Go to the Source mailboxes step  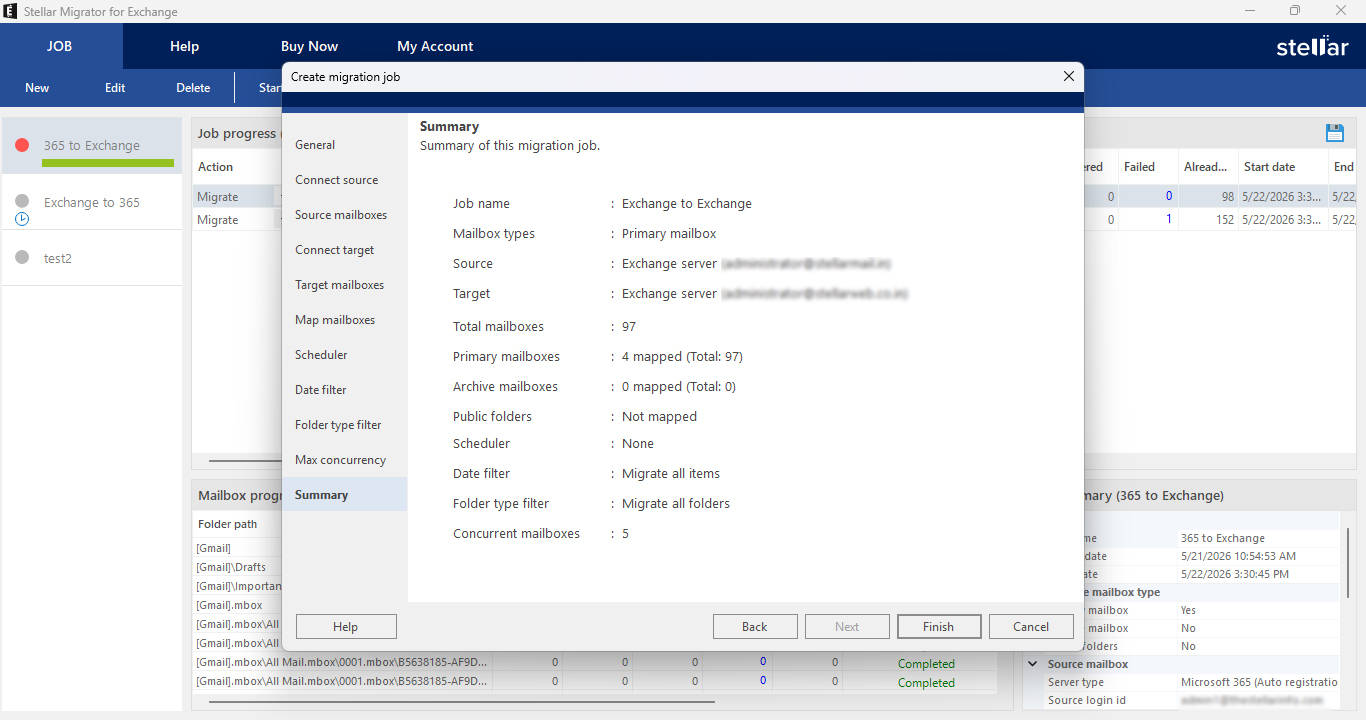click(344, 215)
